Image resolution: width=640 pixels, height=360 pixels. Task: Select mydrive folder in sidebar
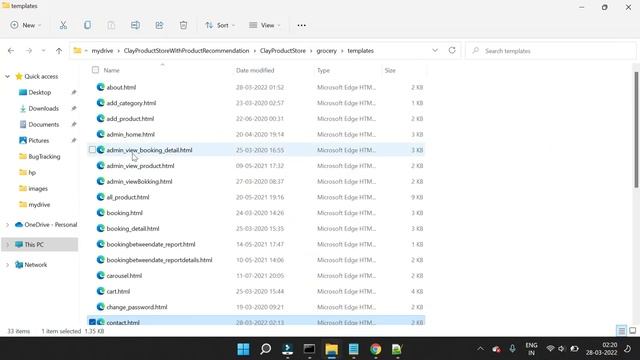(39, 204)
